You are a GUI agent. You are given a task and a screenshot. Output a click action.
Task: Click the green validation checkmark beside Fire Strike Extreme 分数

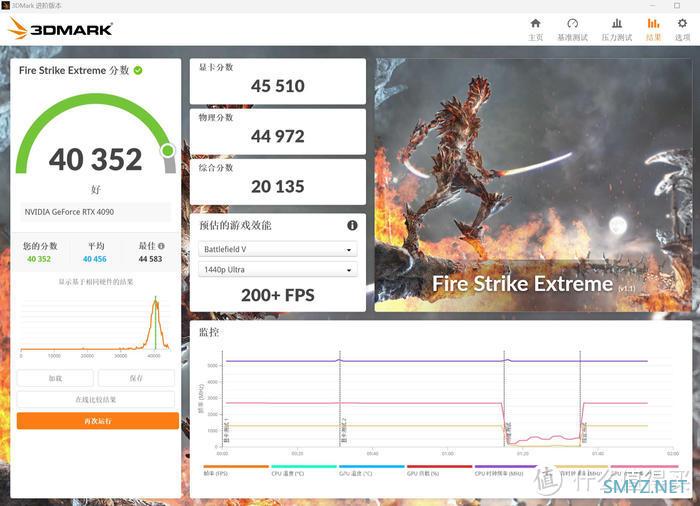(x=138, y=70)
